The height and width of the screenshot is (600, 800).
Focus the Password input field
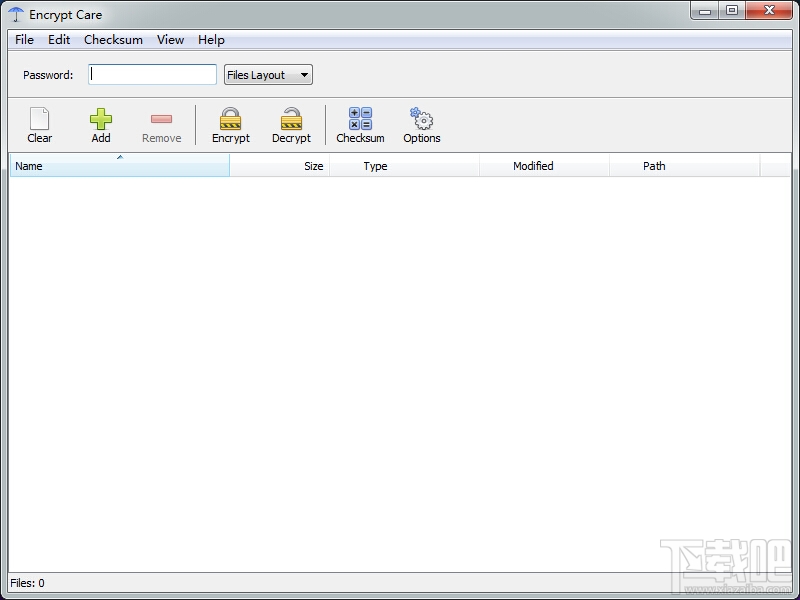click(x=153, y=74)
